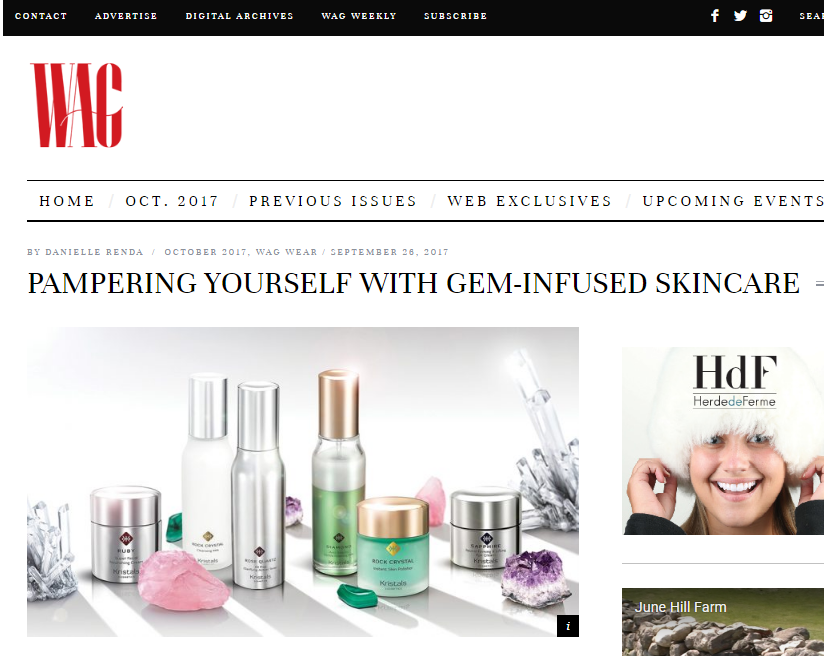Viewport: 827px width, 659px height.
Task: Open the Previous Issues navigation item
Action: [333, 201]
